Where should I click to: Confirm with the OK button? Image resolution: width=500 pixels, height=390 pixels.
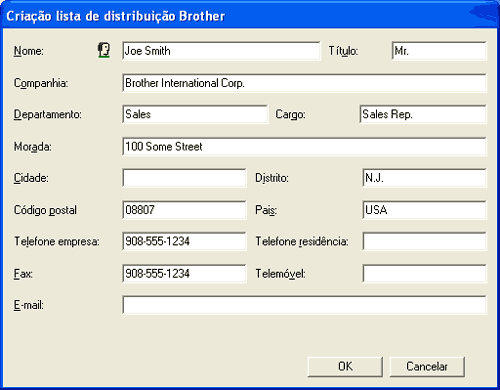coord(345,367)
